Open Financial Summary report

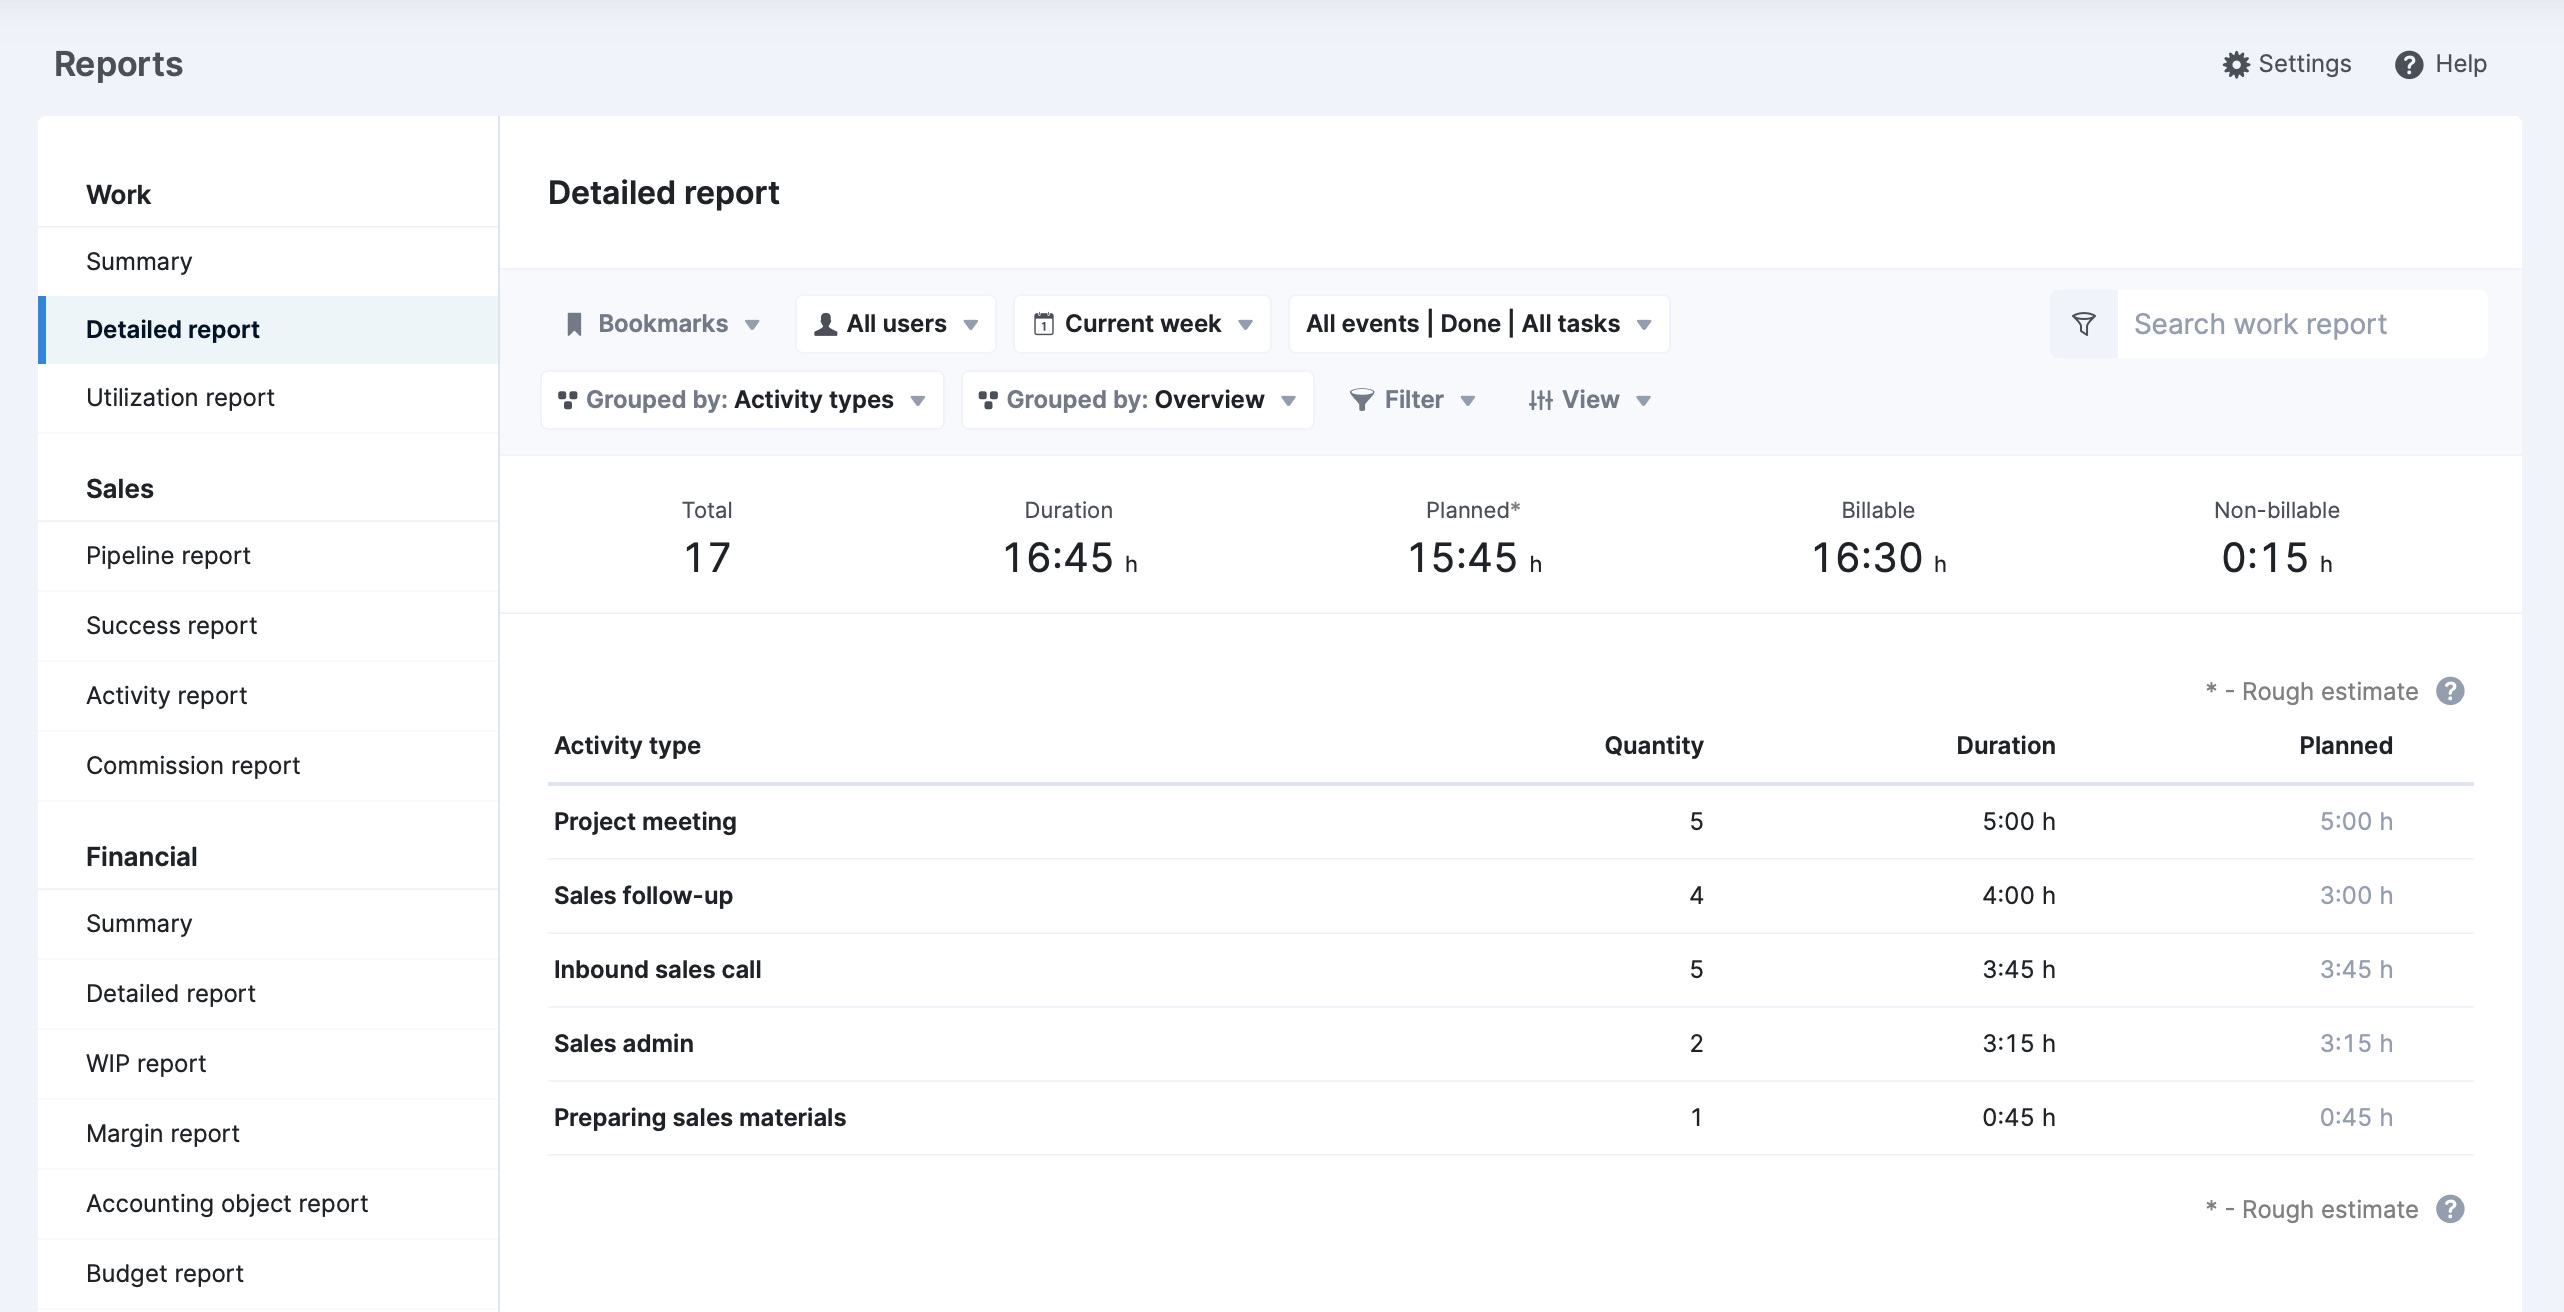click(268, 924)
